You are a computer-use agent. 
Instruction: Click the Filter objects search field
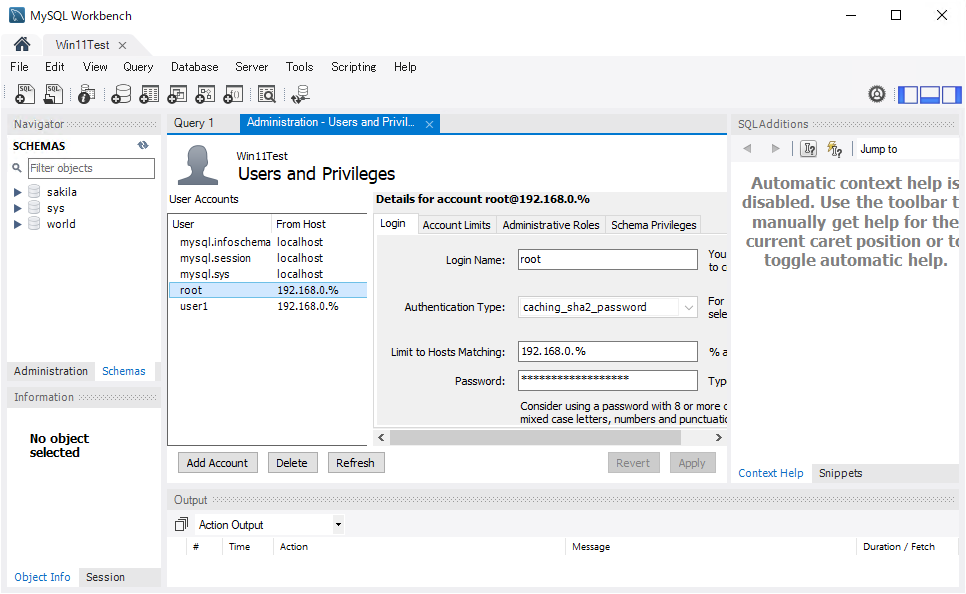click(91, 168)
